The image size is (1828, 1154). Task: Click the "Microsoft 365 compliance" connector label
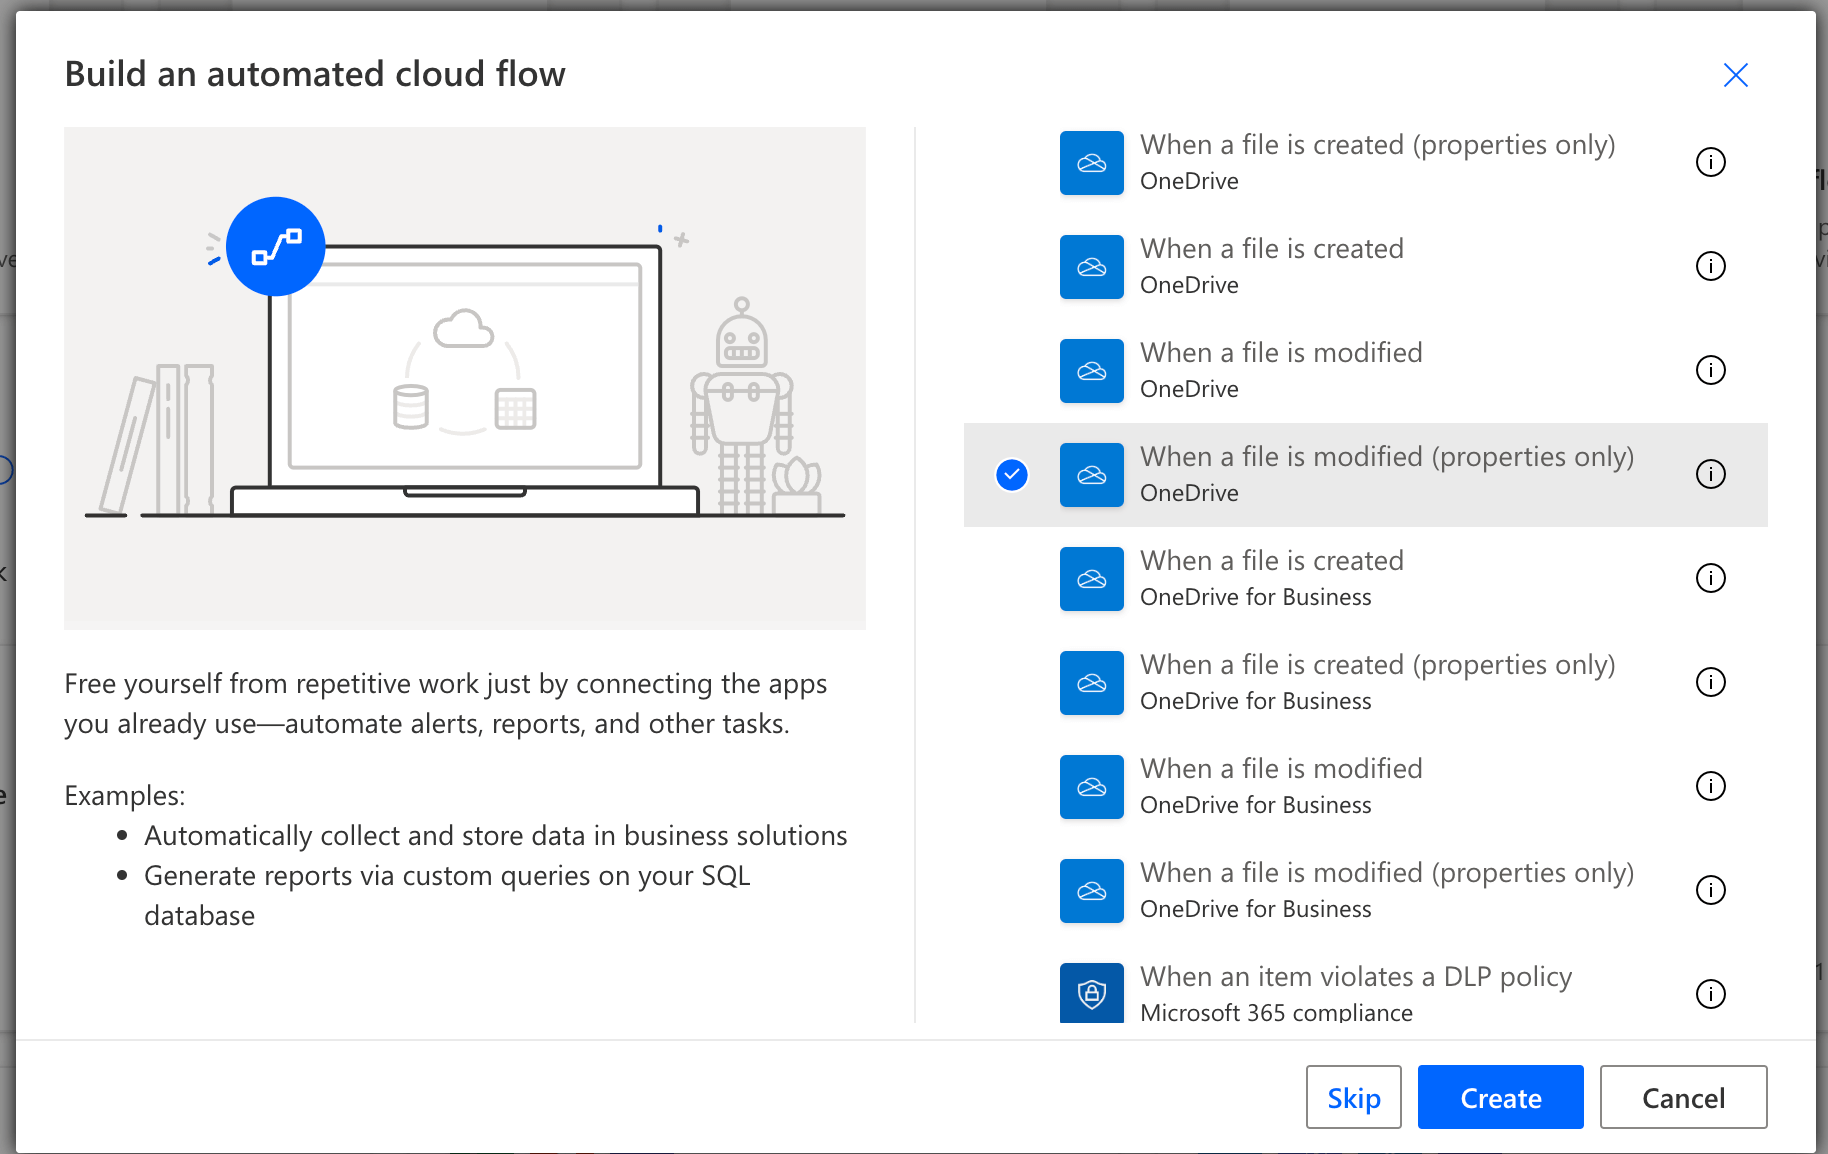pos(1276,1012)
